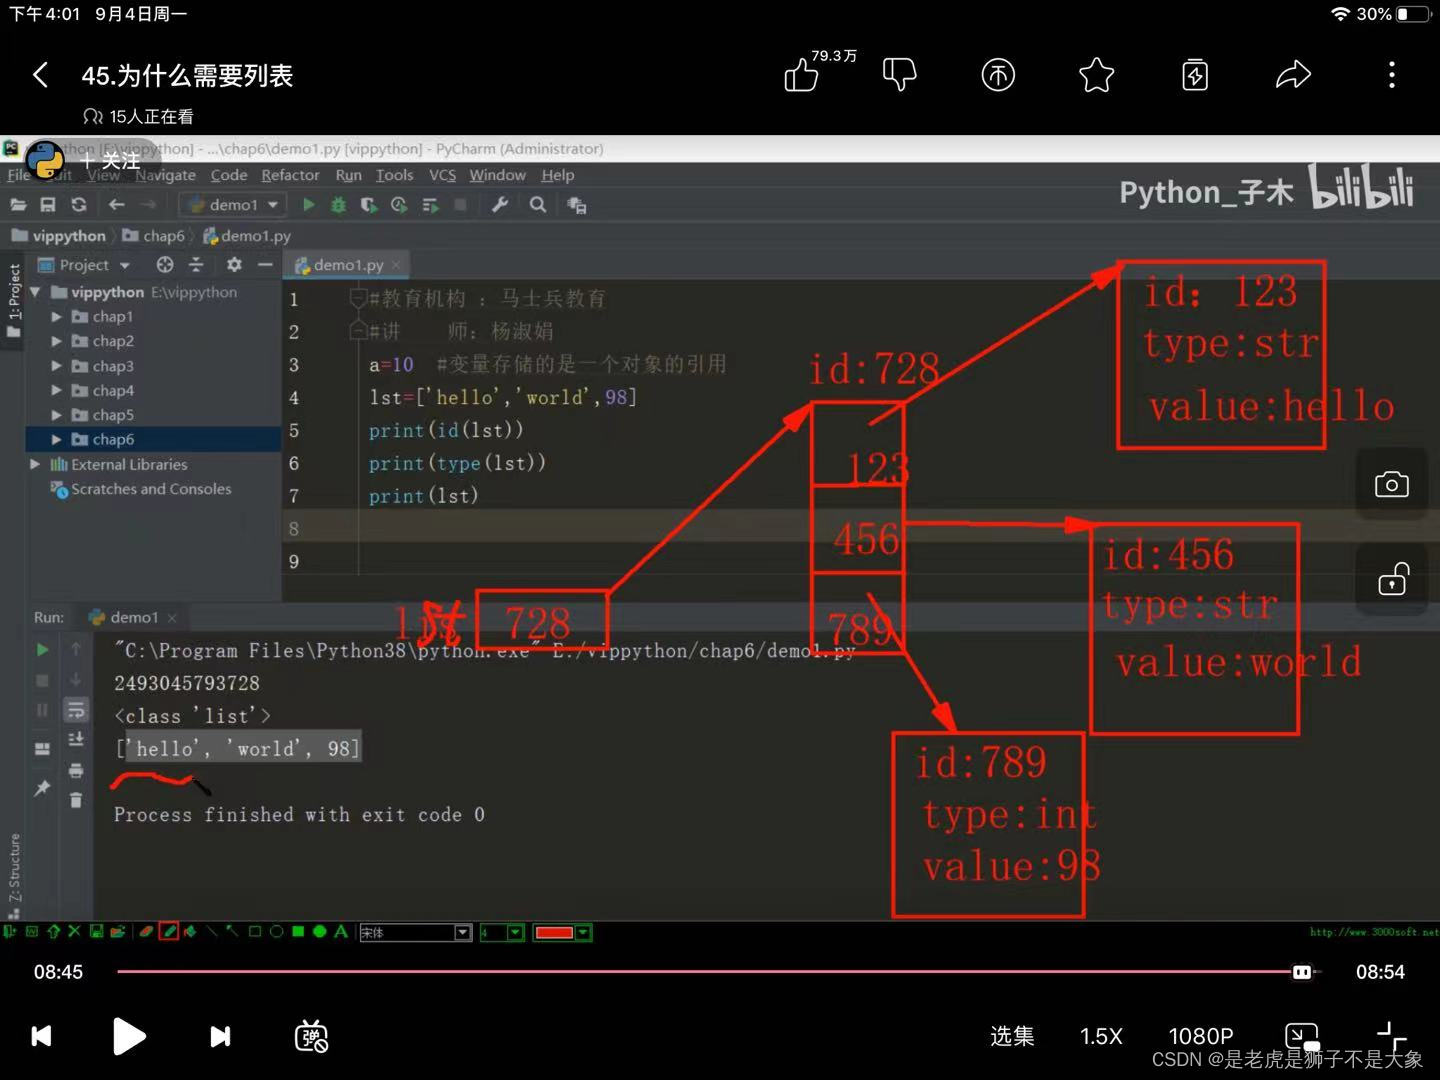The width and height of the screenshot is (1440, 1080).
Task: Click the Search Everywhere magnifier
Action: pyautogui.click(x=538, y=204)
